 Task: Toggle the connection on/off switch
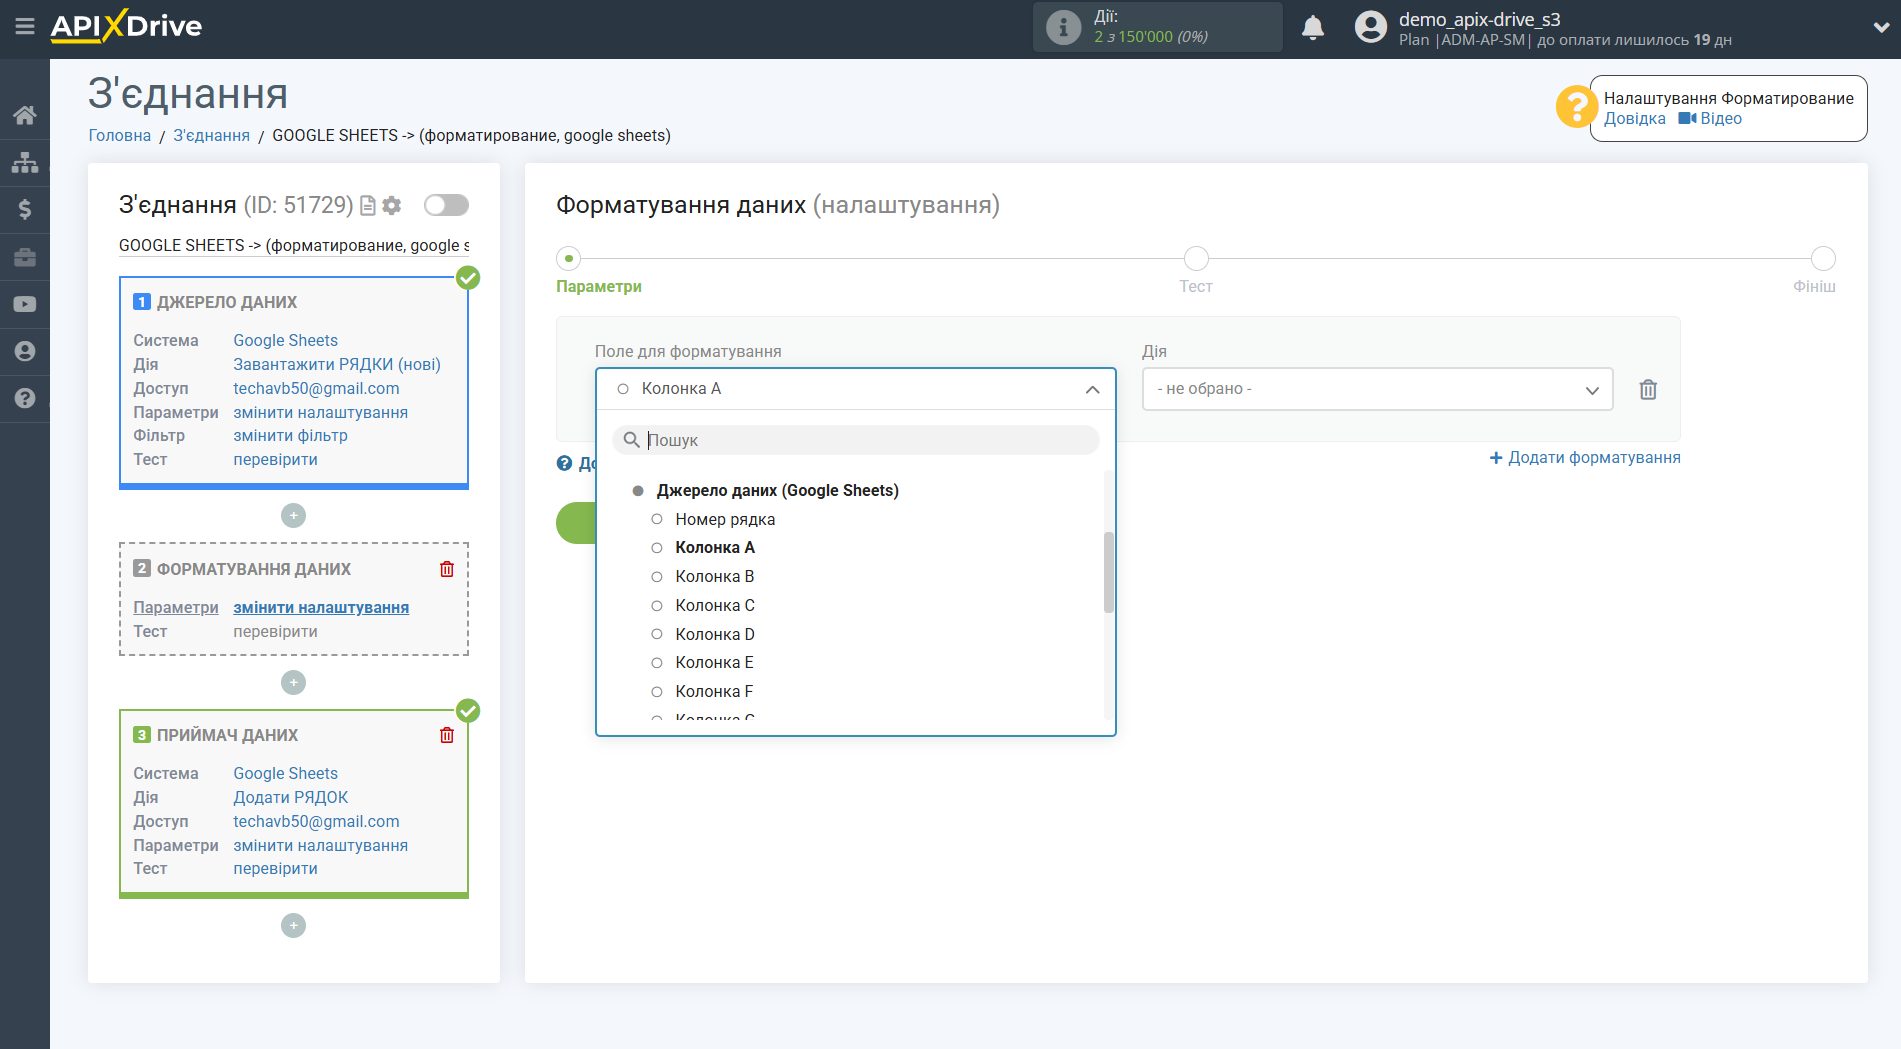446,205
